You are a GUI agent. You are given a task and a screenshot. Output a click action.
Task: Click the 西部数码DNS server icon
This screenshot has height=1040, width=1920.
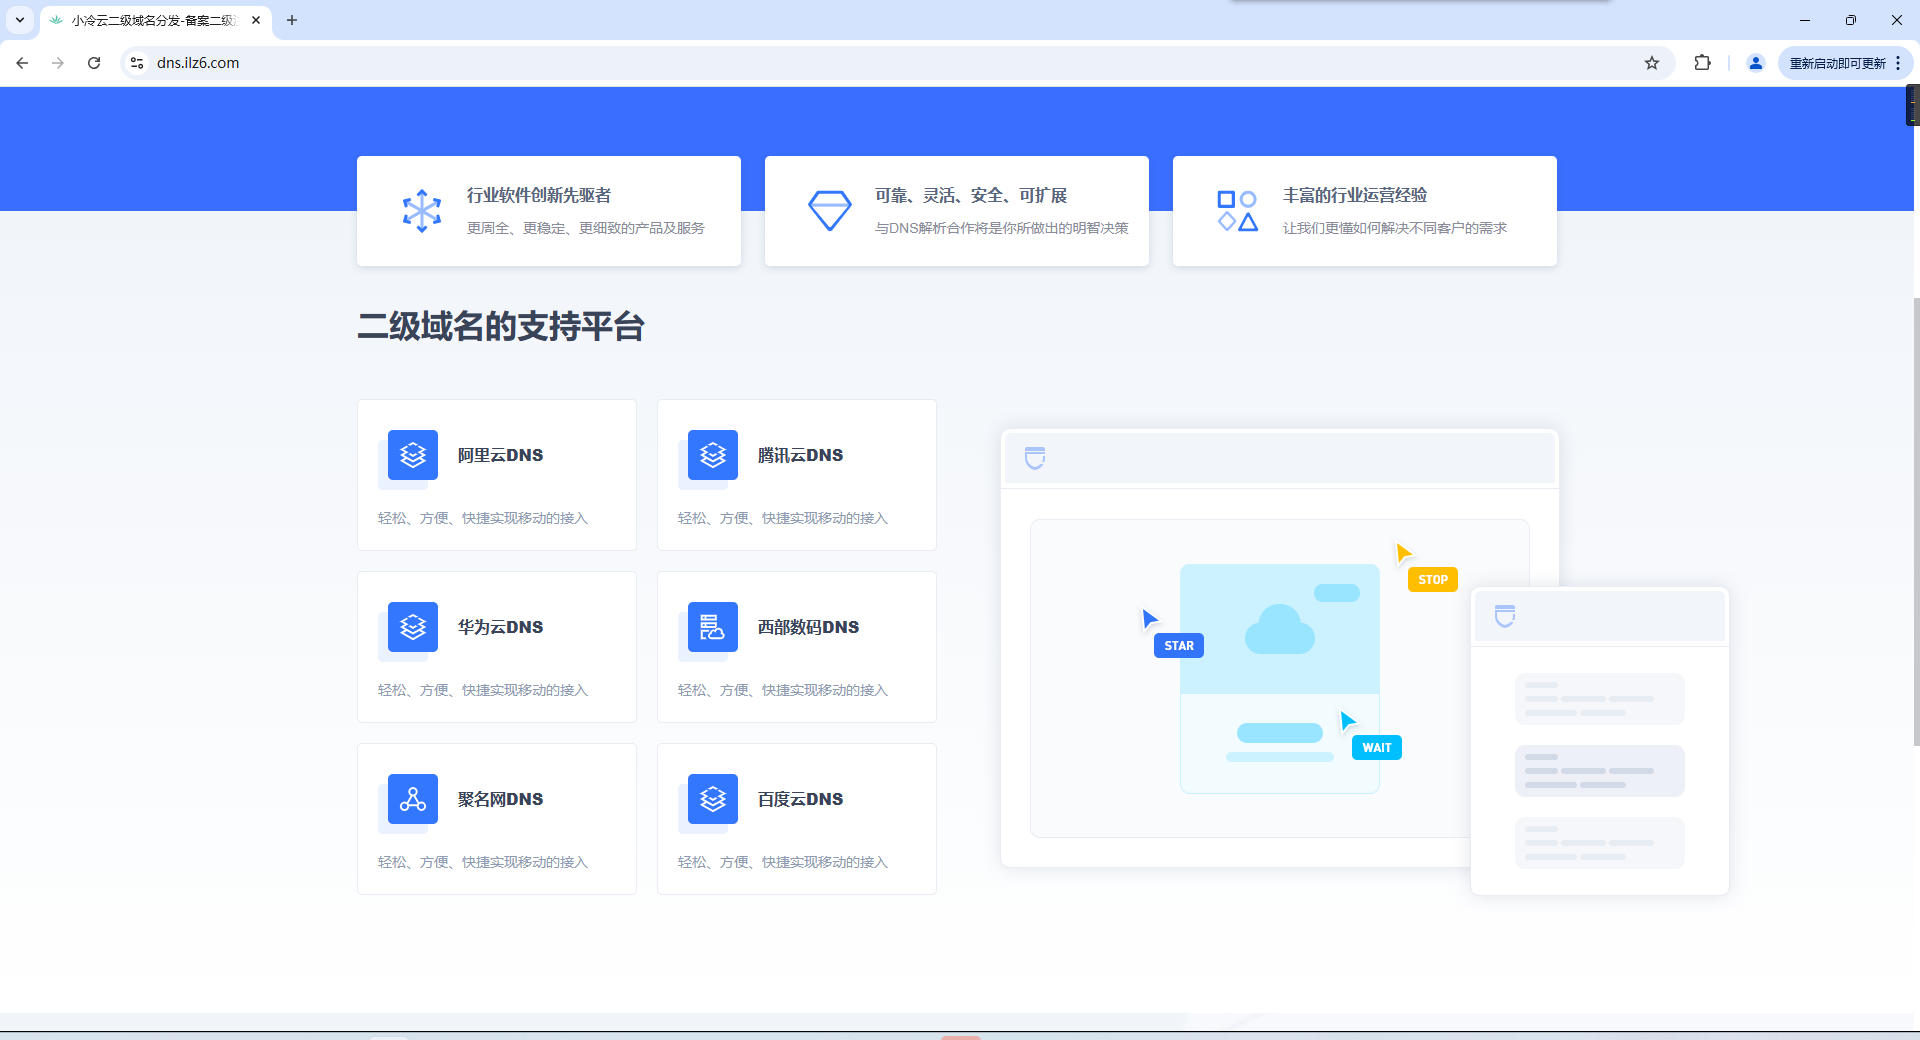(x=713, y=627)
